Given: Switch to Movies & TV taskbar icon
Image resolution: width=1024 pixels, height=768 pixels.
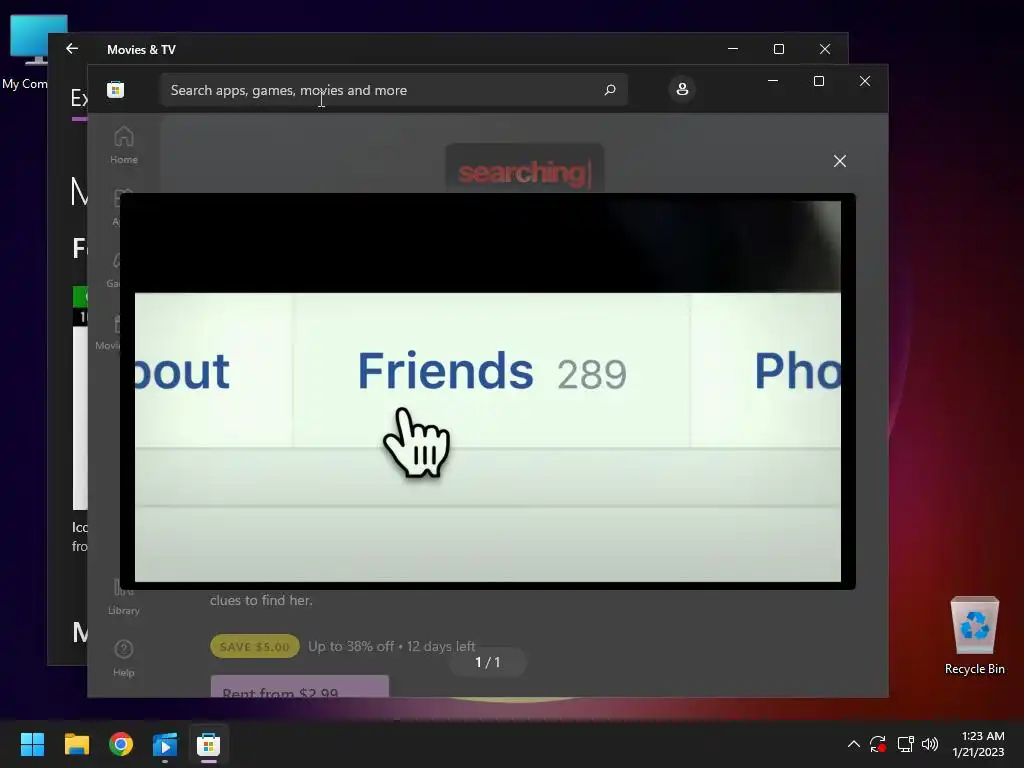Looking at the screenshot, I should [x=165, y=744].
